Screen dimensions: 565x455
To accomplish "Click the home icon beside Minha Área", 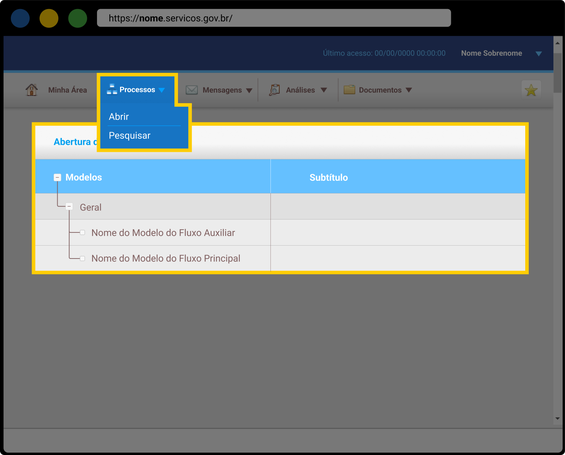I will coord(32,90).
